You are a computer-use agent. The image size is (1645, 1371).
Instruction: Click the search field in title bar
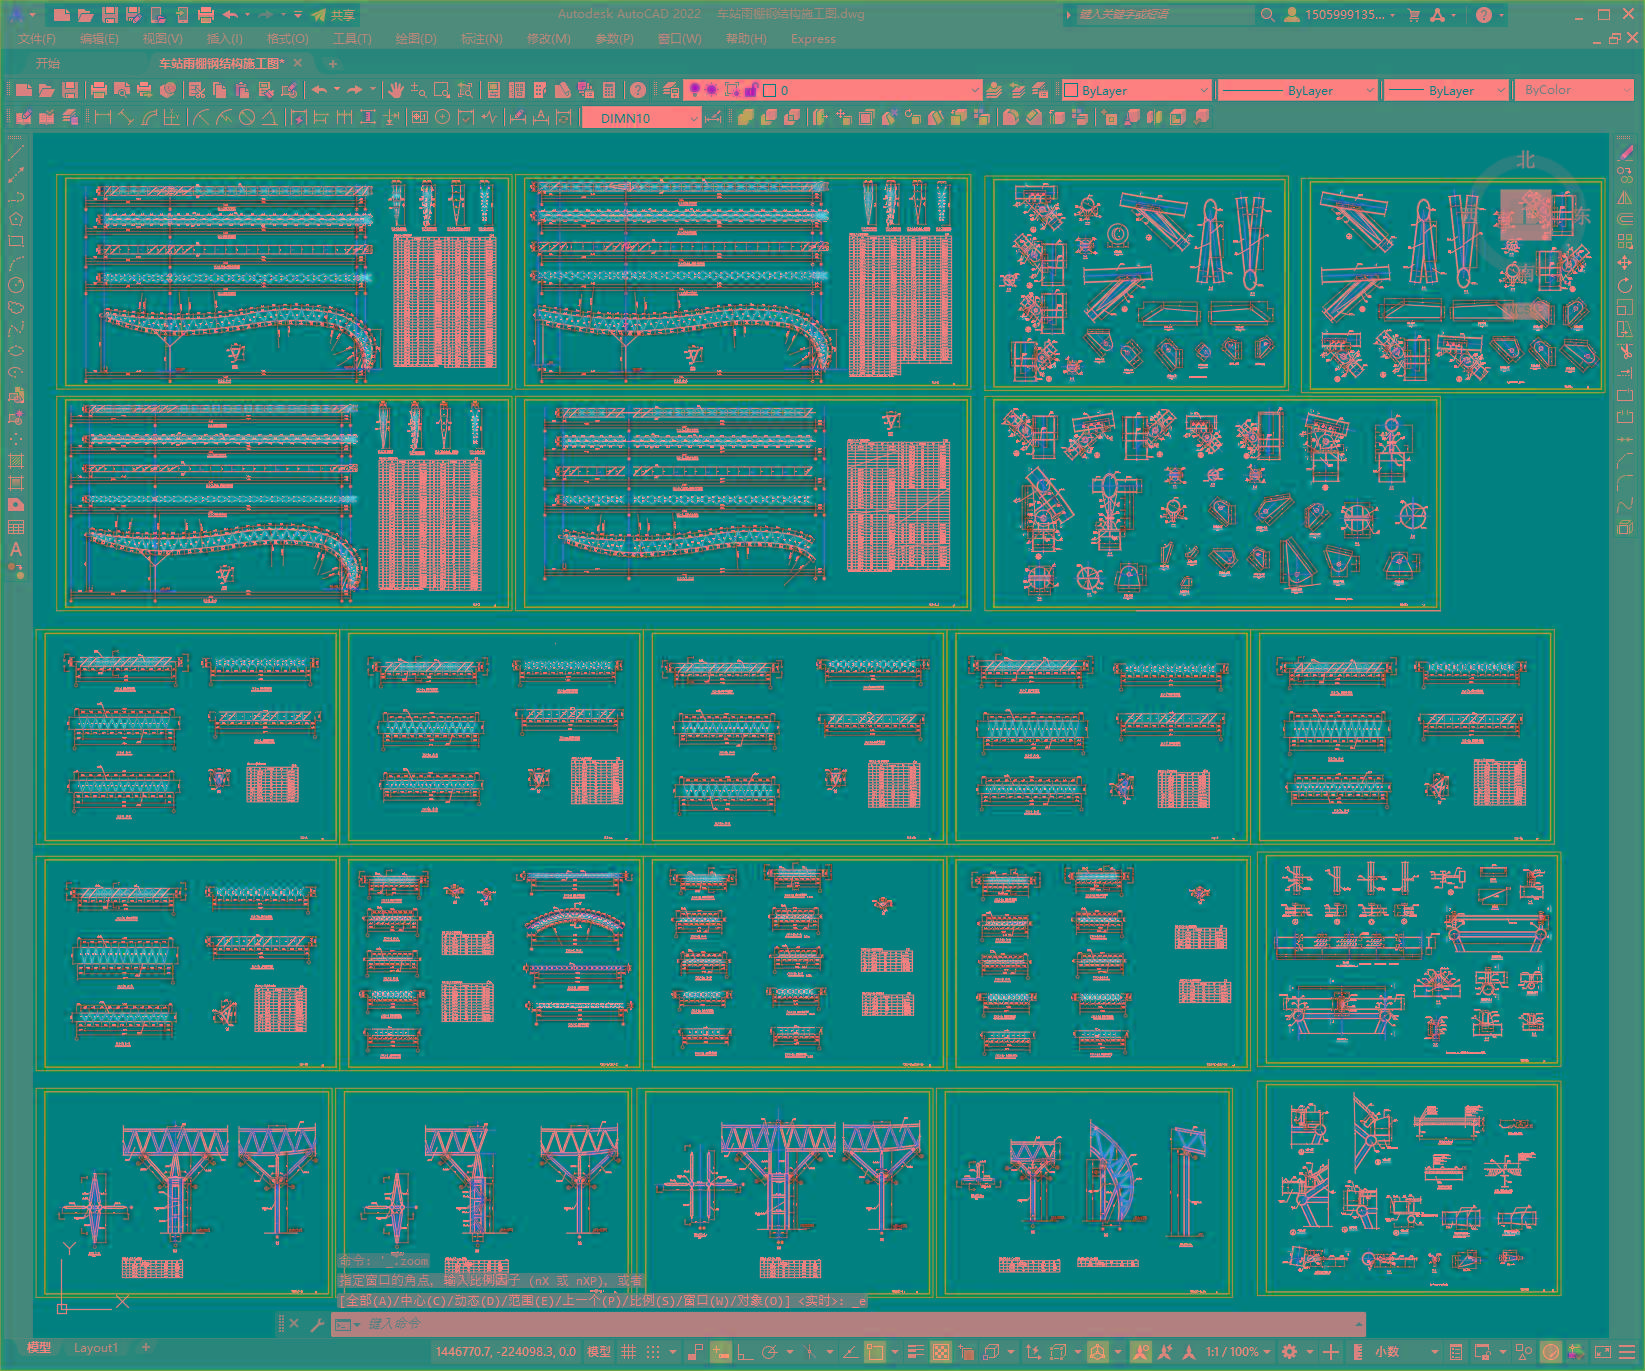tap(1163, 15)
